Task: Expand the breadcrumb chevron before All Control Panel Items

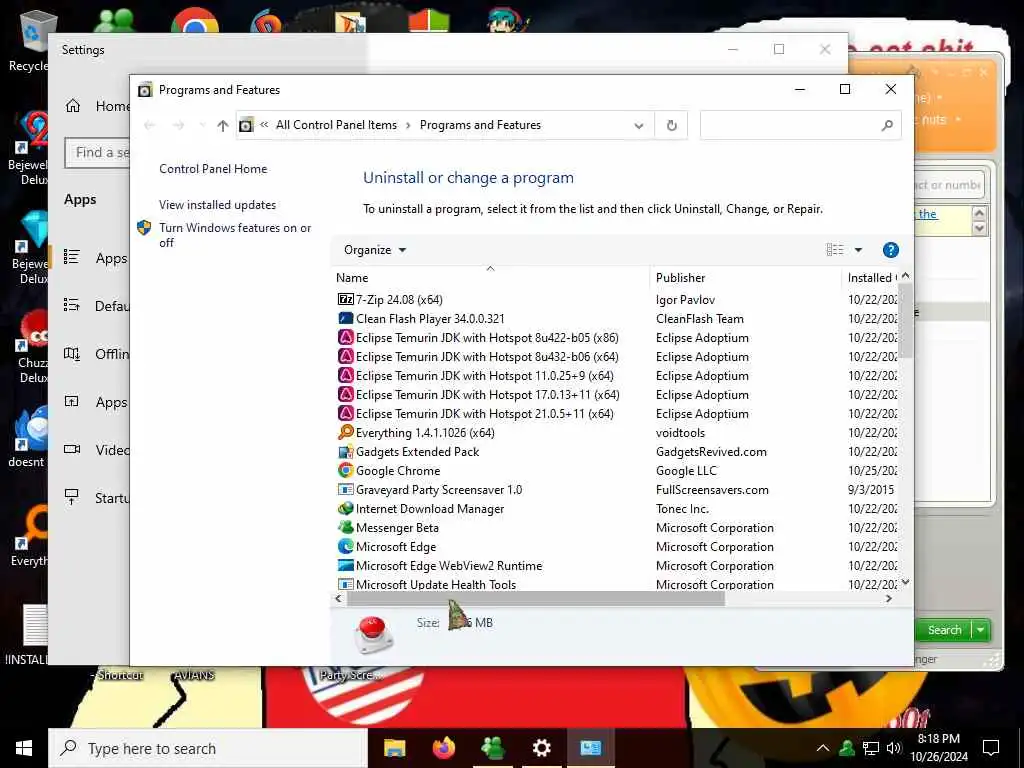Action: 264,125
